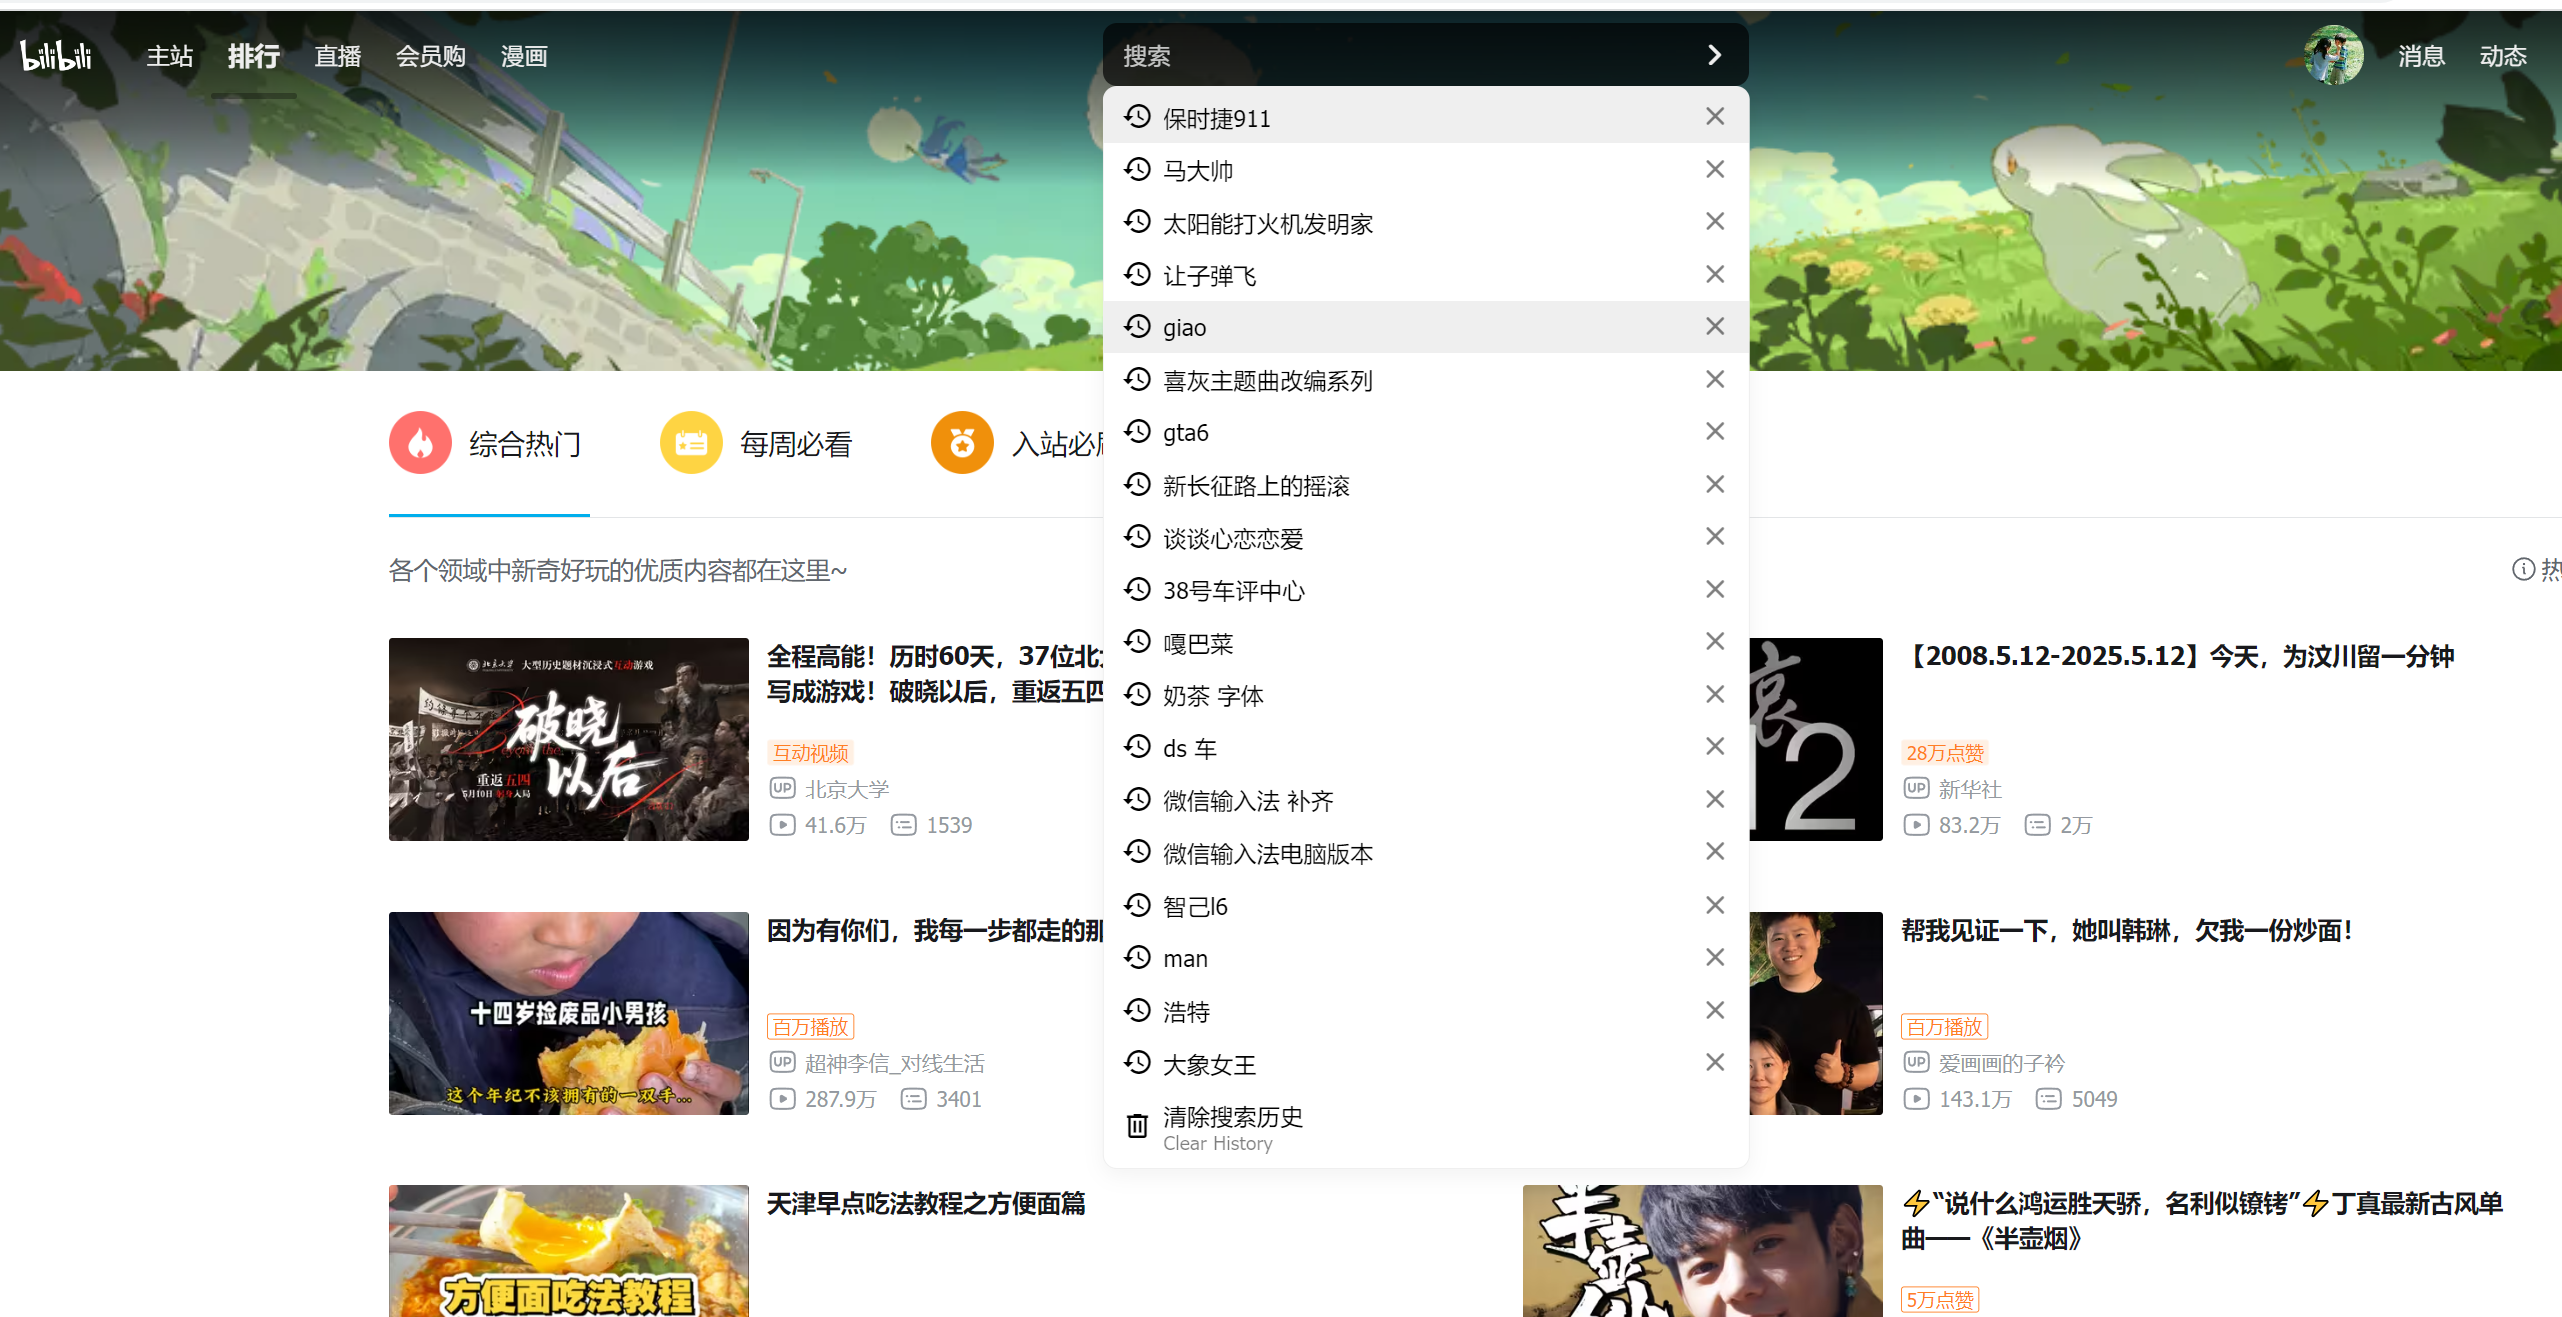The width and height of the screenshot is (2562, 1317).
Task: Open the user avatar profile
Action: point(2333,55)
